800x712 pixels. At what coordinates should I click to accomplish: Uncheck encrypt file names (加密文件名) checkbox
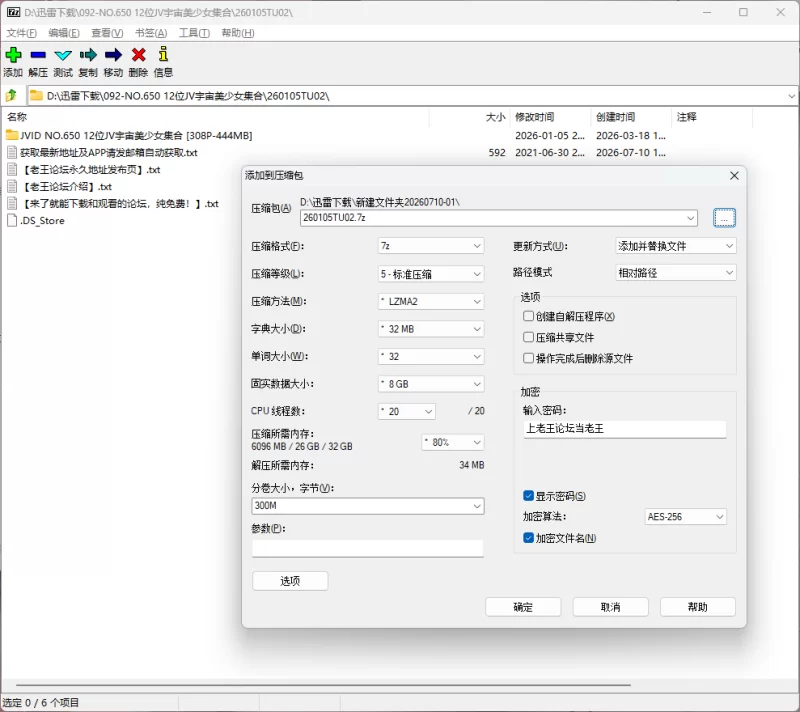click(529, 538)
